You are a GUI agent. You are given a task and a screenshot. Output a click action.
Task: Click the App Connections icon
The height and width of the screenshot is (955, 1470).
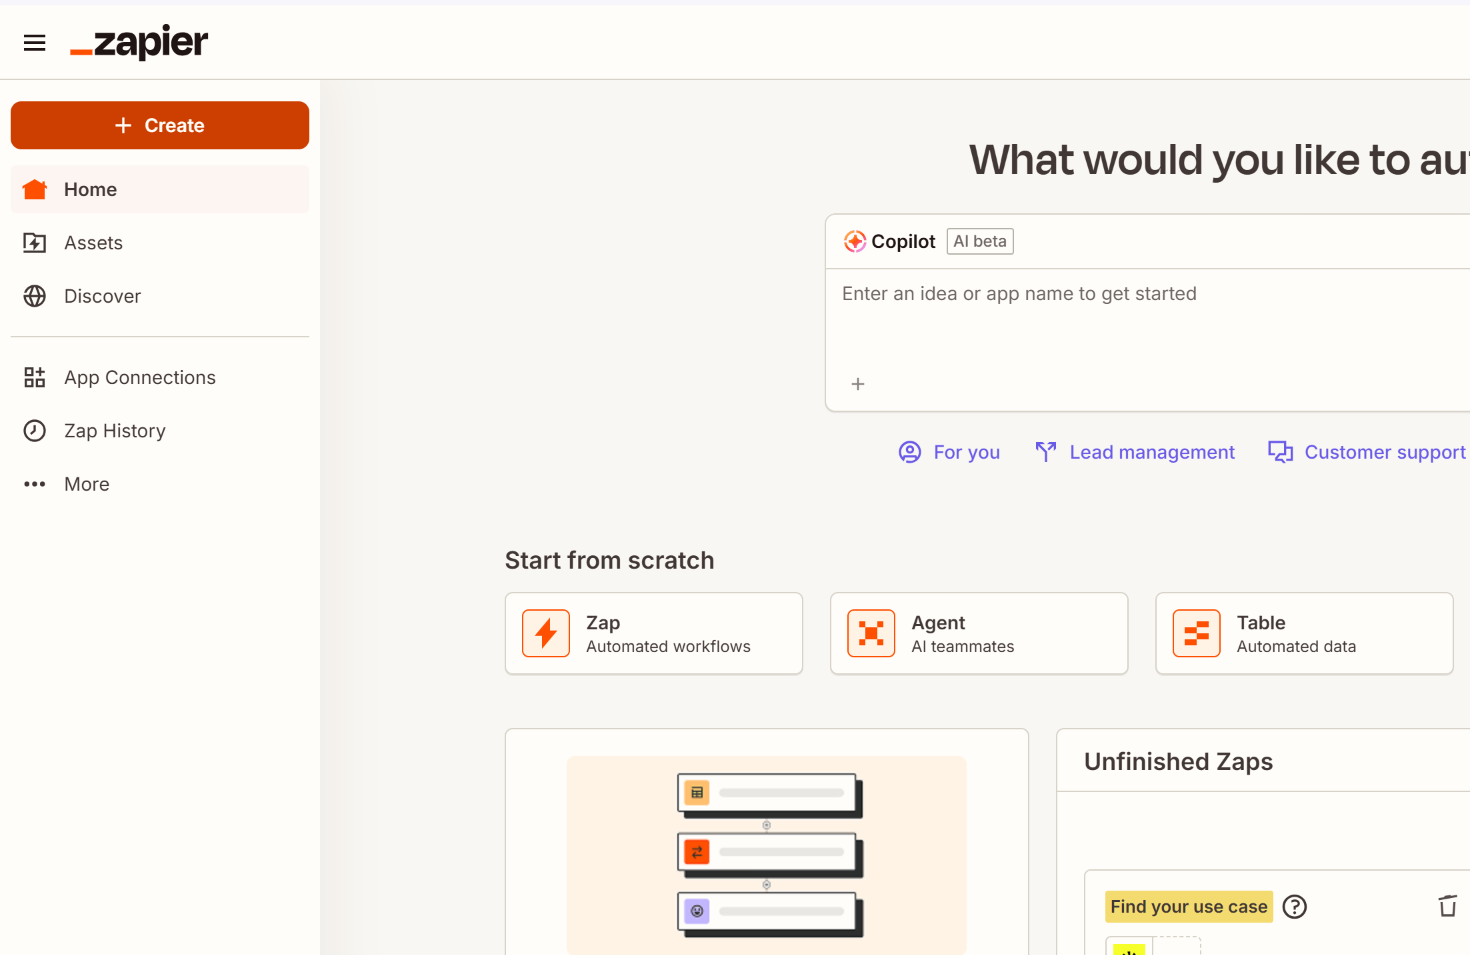35,377
